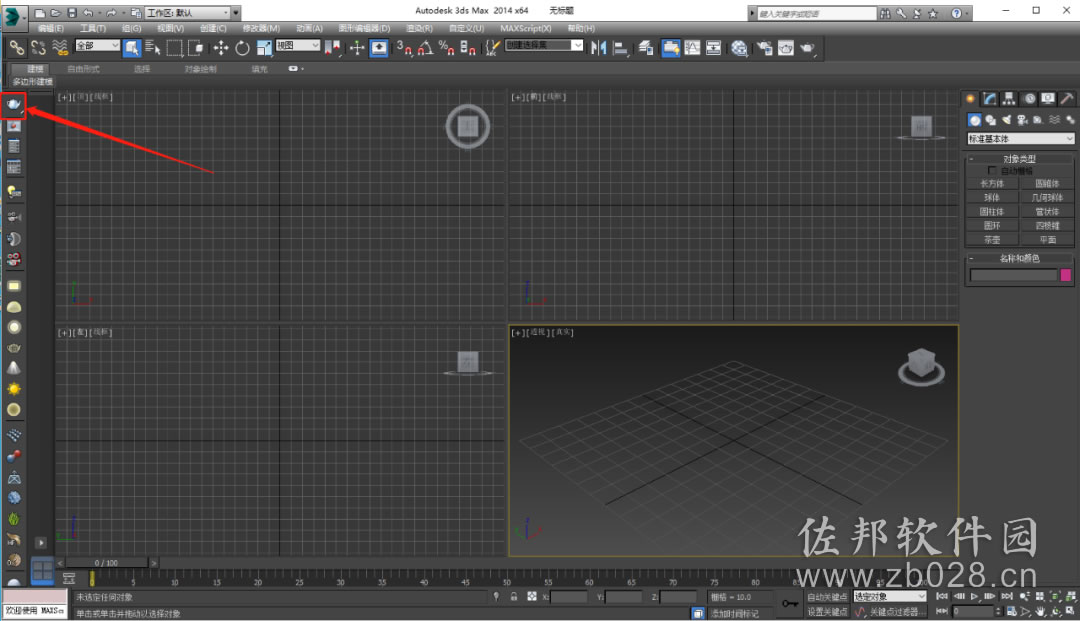Screen dimensions: 1080x621
Task: Click the Play Animation button
Action: pyautogui.click(x=975, y=596)
